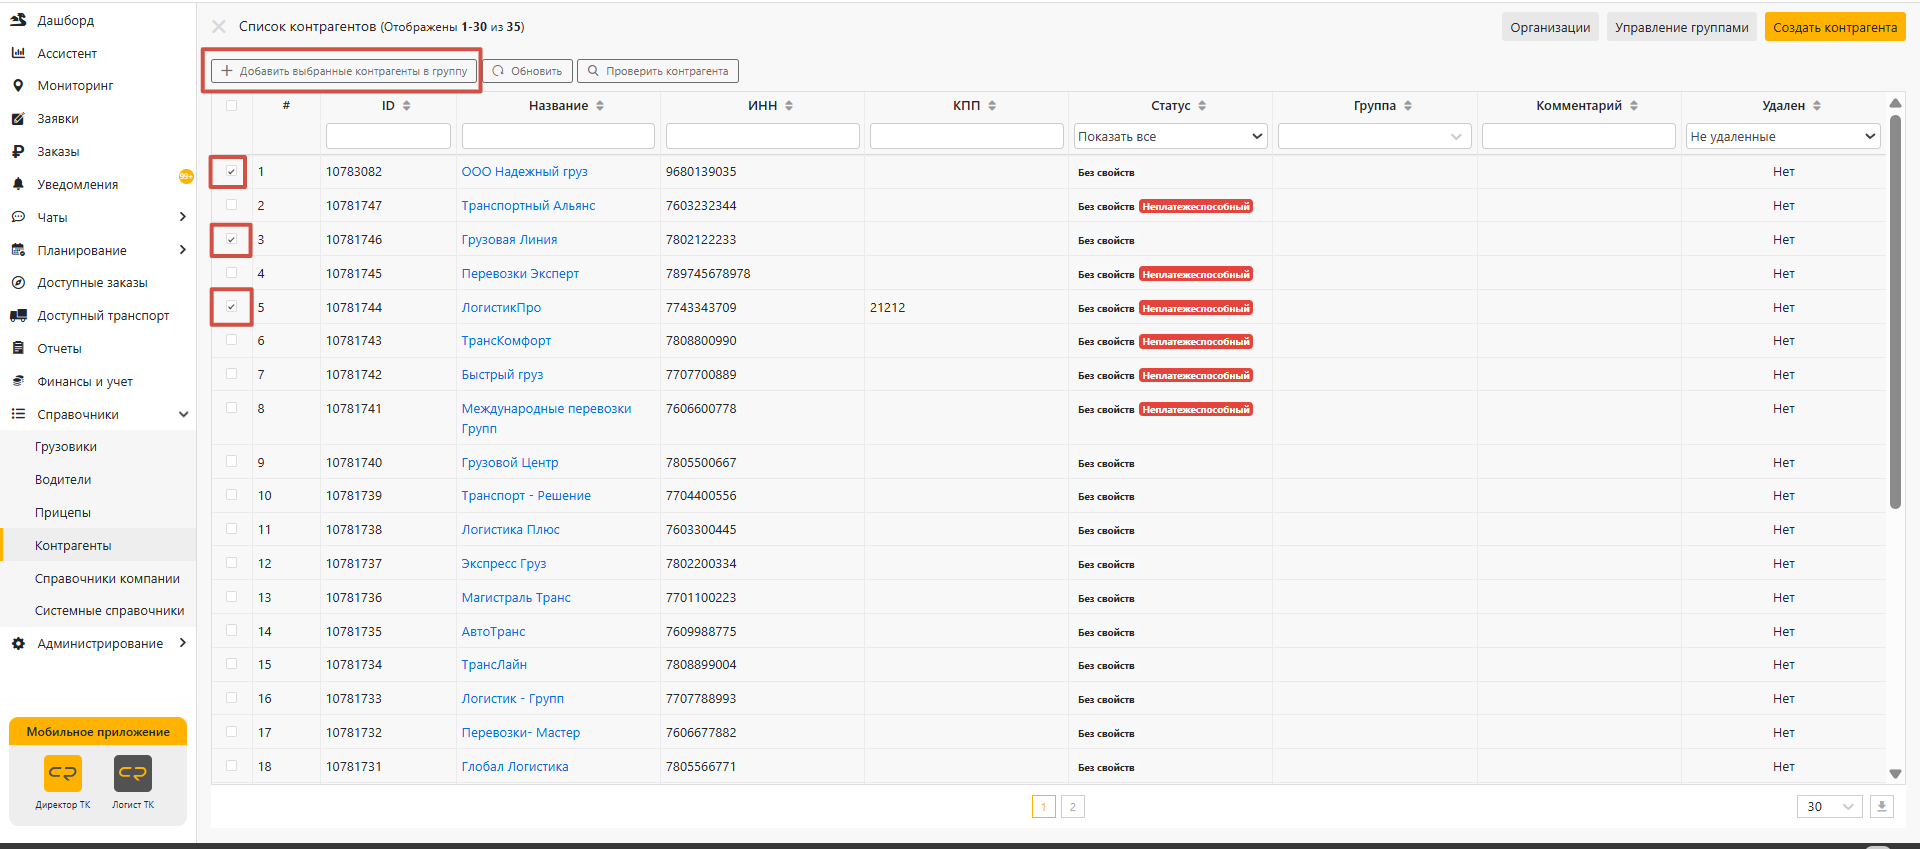Click the table's vertical scrollbar down arrow
This screenshot has height=849, width=1920.
1895,774
